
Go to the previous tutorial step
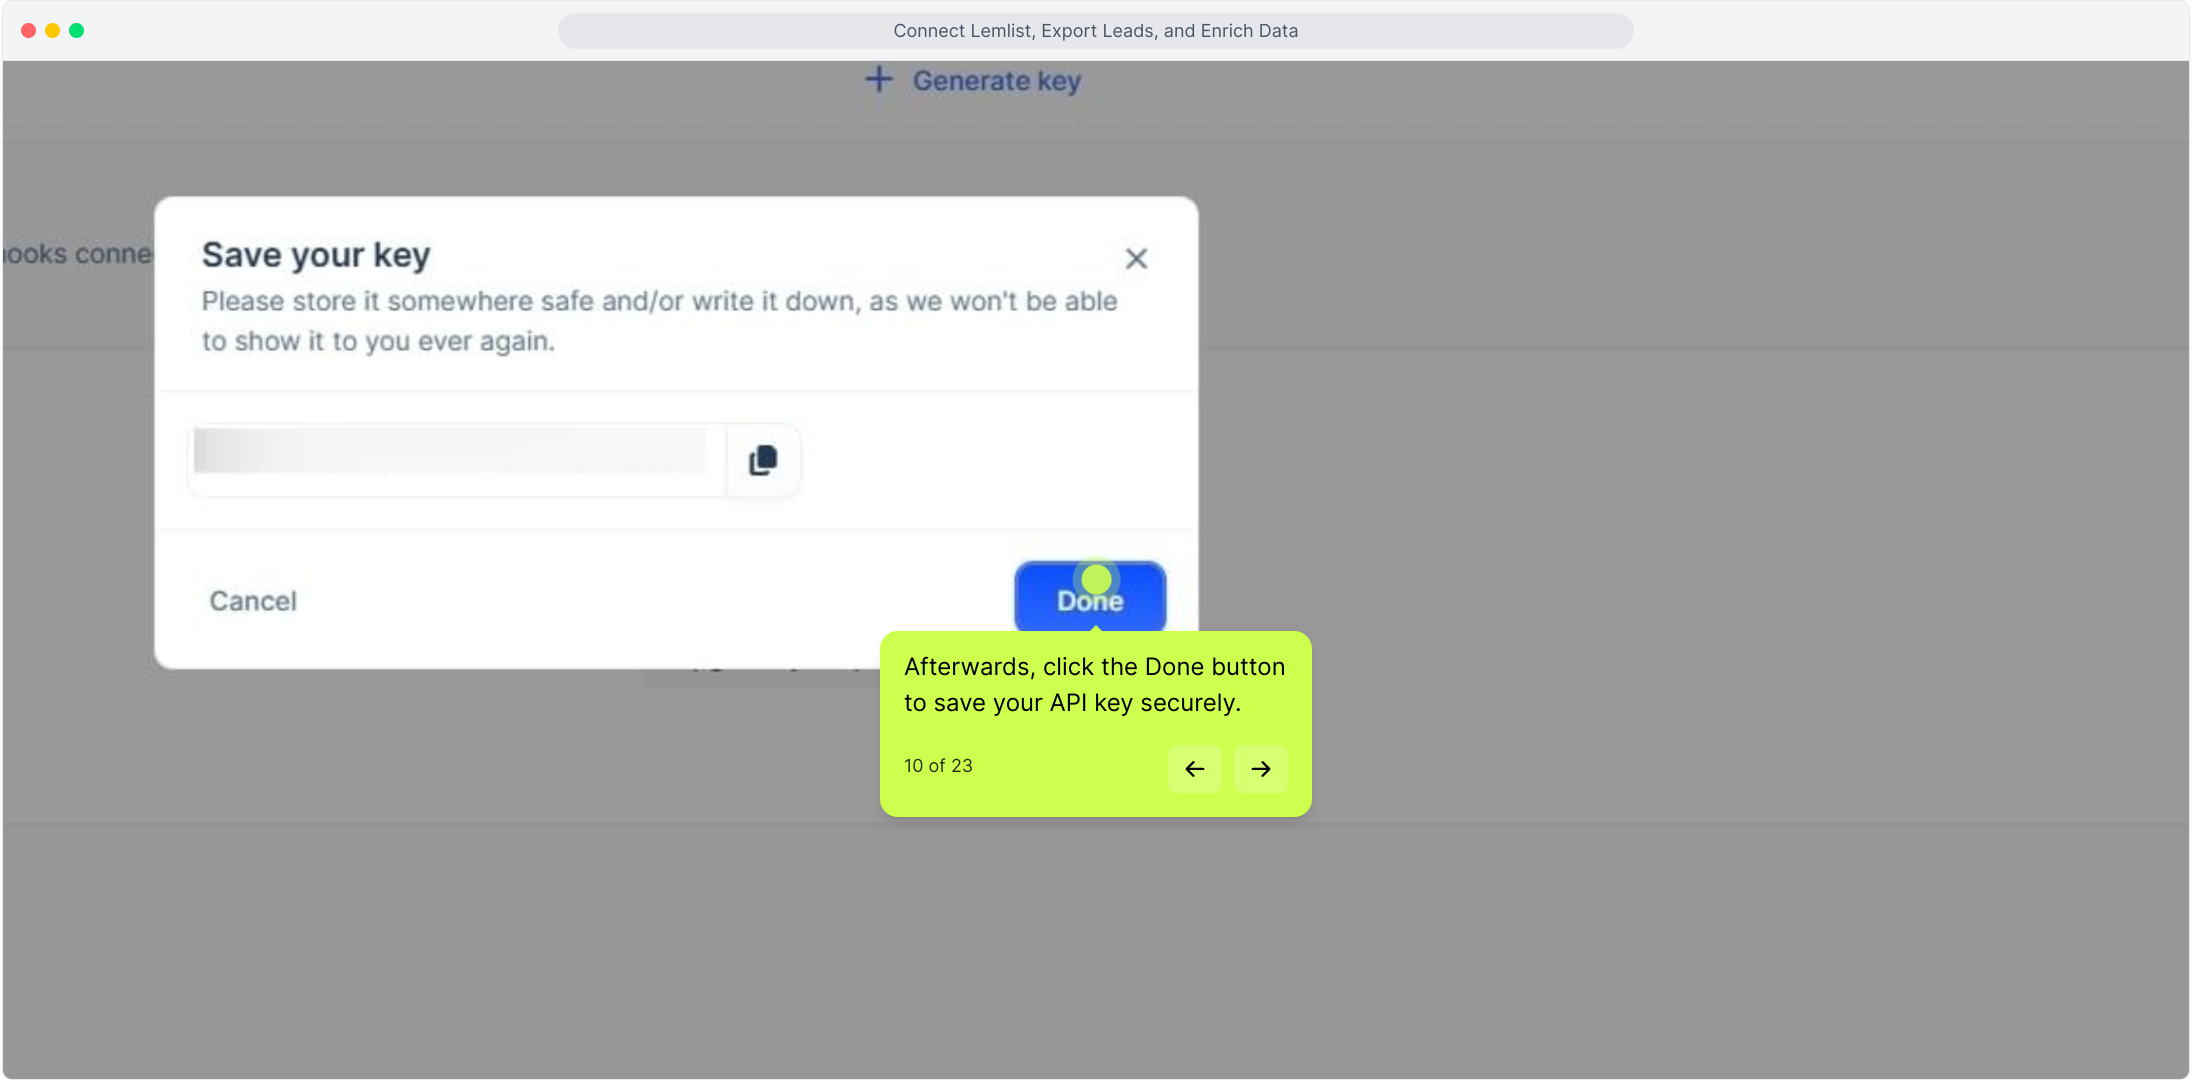coord(1194,769)
